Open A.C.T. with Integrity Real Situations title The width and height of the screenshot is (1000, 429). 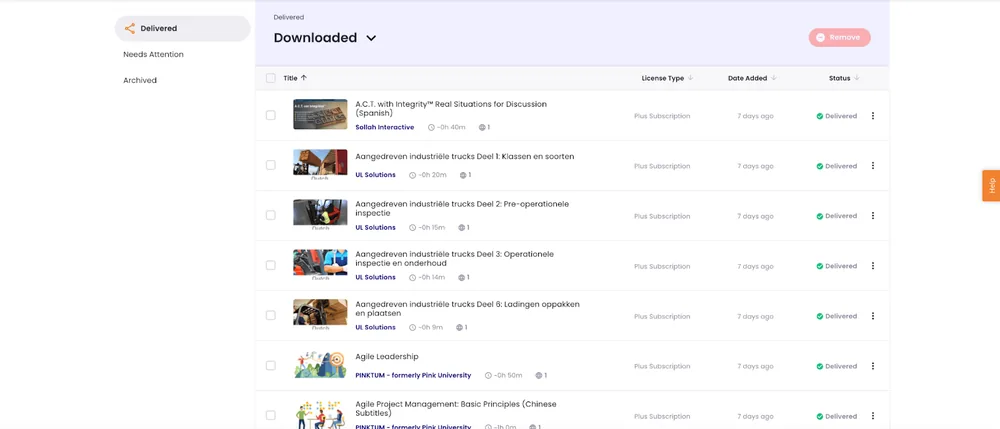coord(451,108)
